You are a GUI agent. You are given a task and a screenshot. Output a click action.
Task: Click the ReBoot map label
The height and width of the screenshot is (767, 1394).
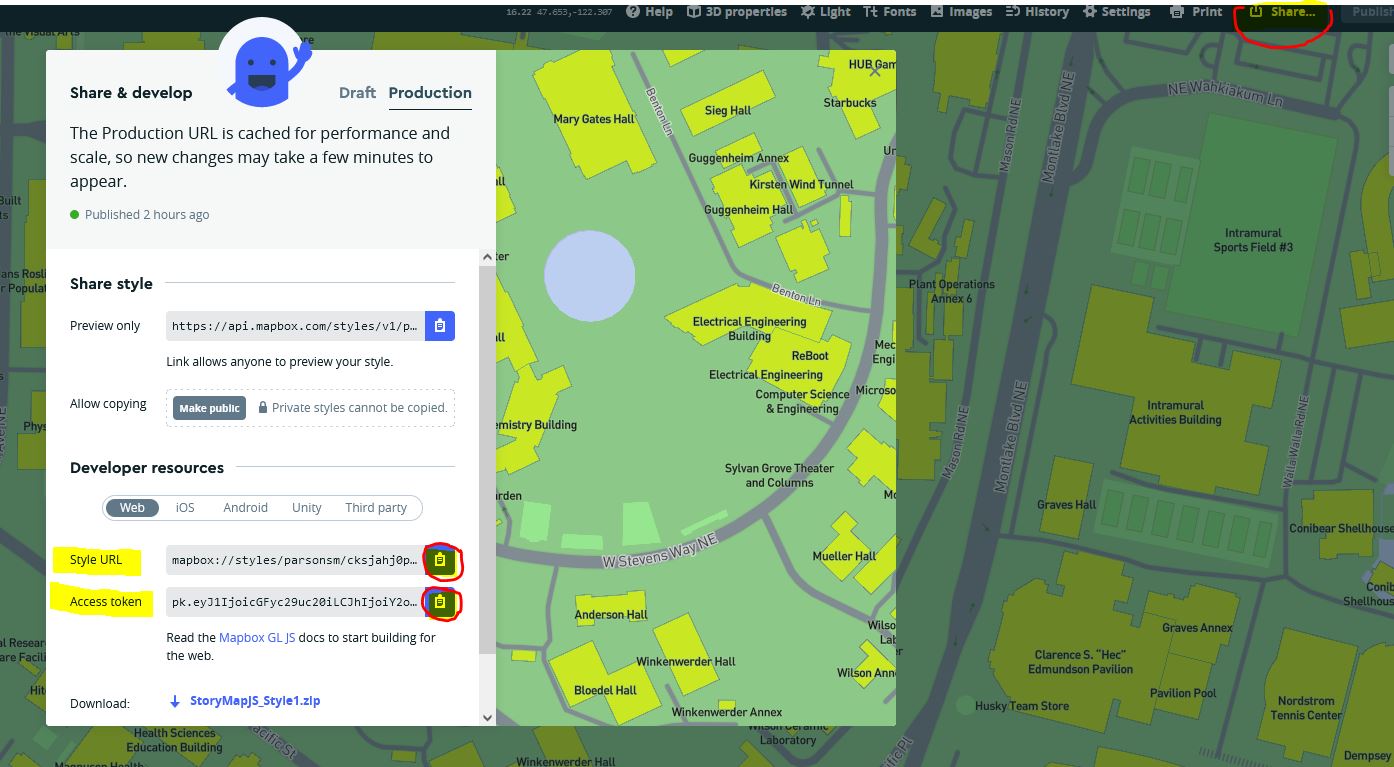tap(810, 356)
